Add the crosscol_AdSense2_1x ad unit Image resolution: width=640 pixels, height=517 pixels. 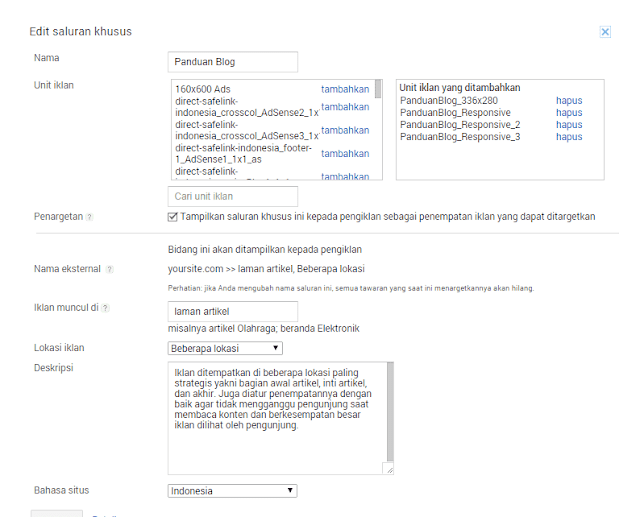tap(345, 107)
